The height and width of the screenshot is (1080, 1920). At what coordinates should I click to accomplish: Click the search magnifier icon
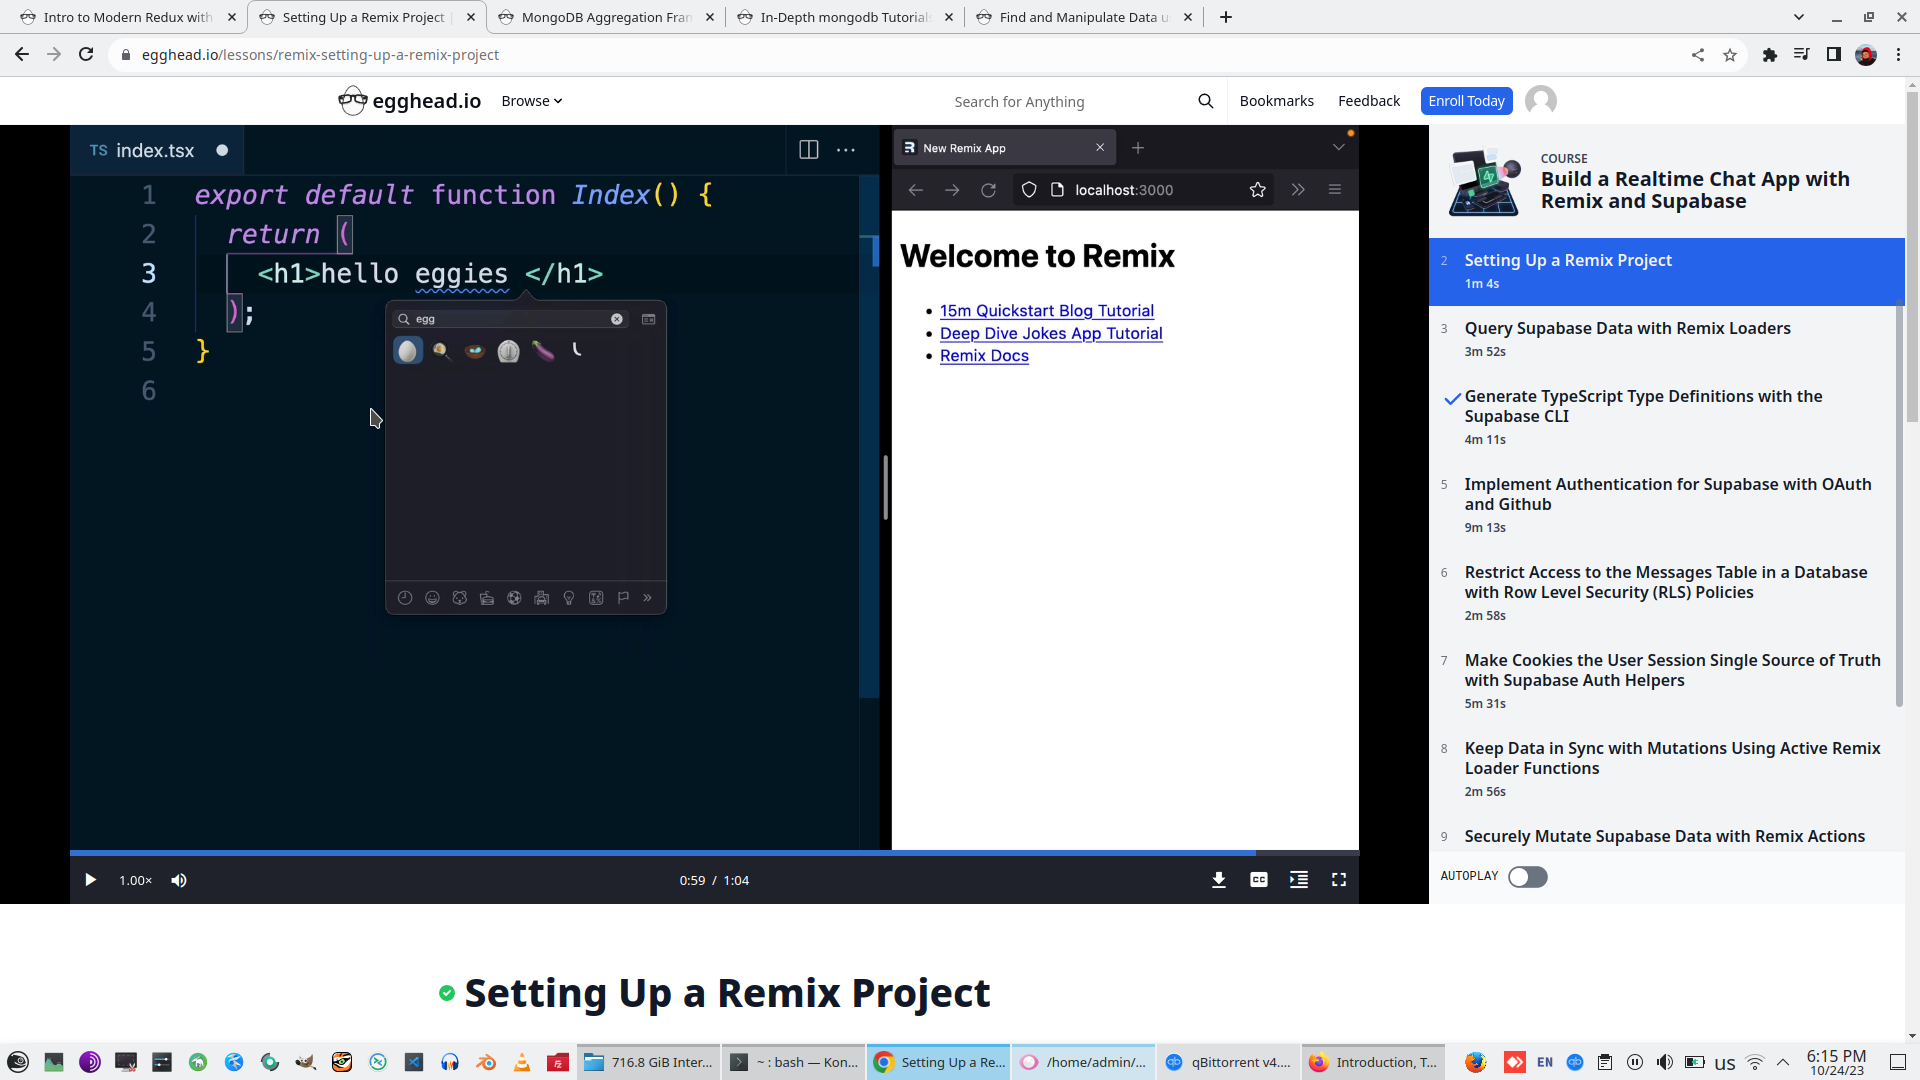click(x=1205, y=101)
